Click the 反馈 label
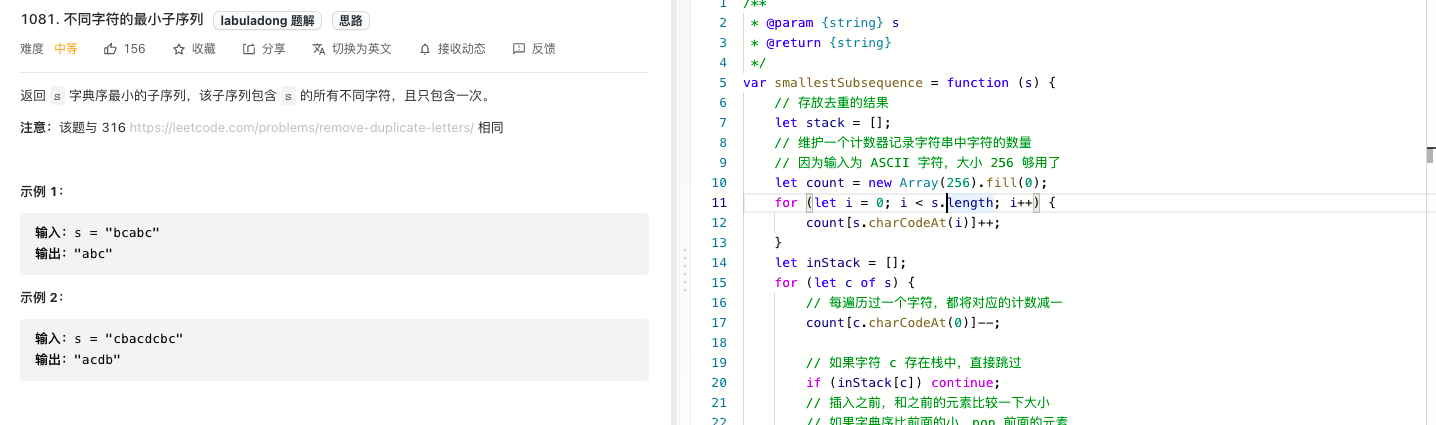The image size is (1436, 425). 543,48
